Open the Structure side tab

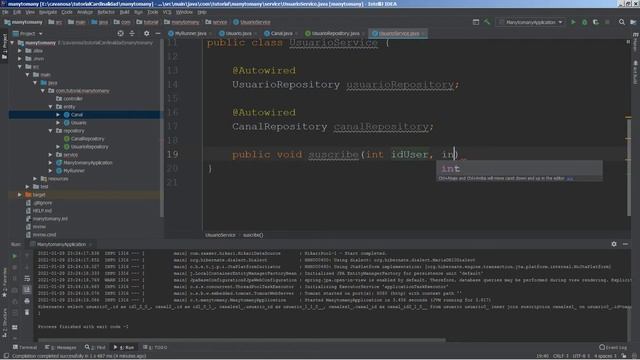pos(4,322)
